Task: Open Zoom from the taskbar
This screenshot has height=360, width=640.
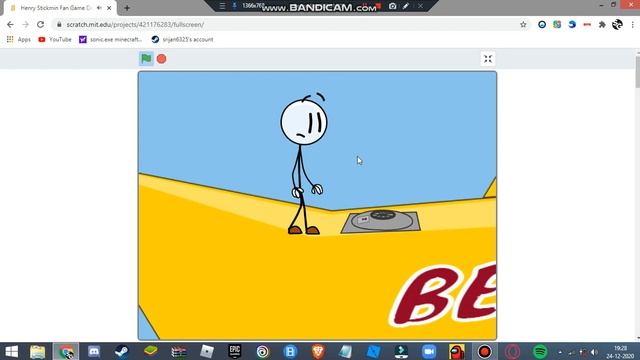Action: coord(429,351)
